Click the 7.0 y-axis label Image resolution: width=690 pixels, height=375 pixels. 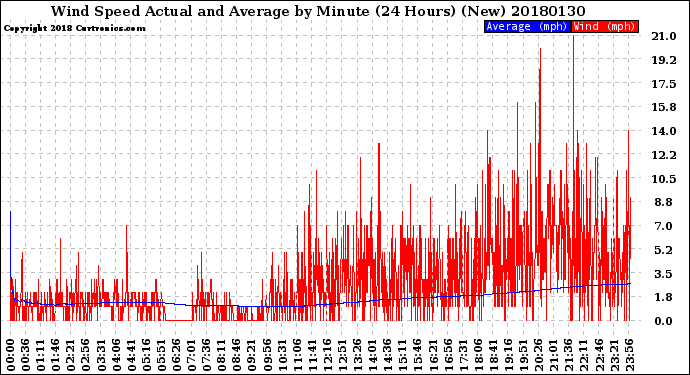(x=664, y=226)
